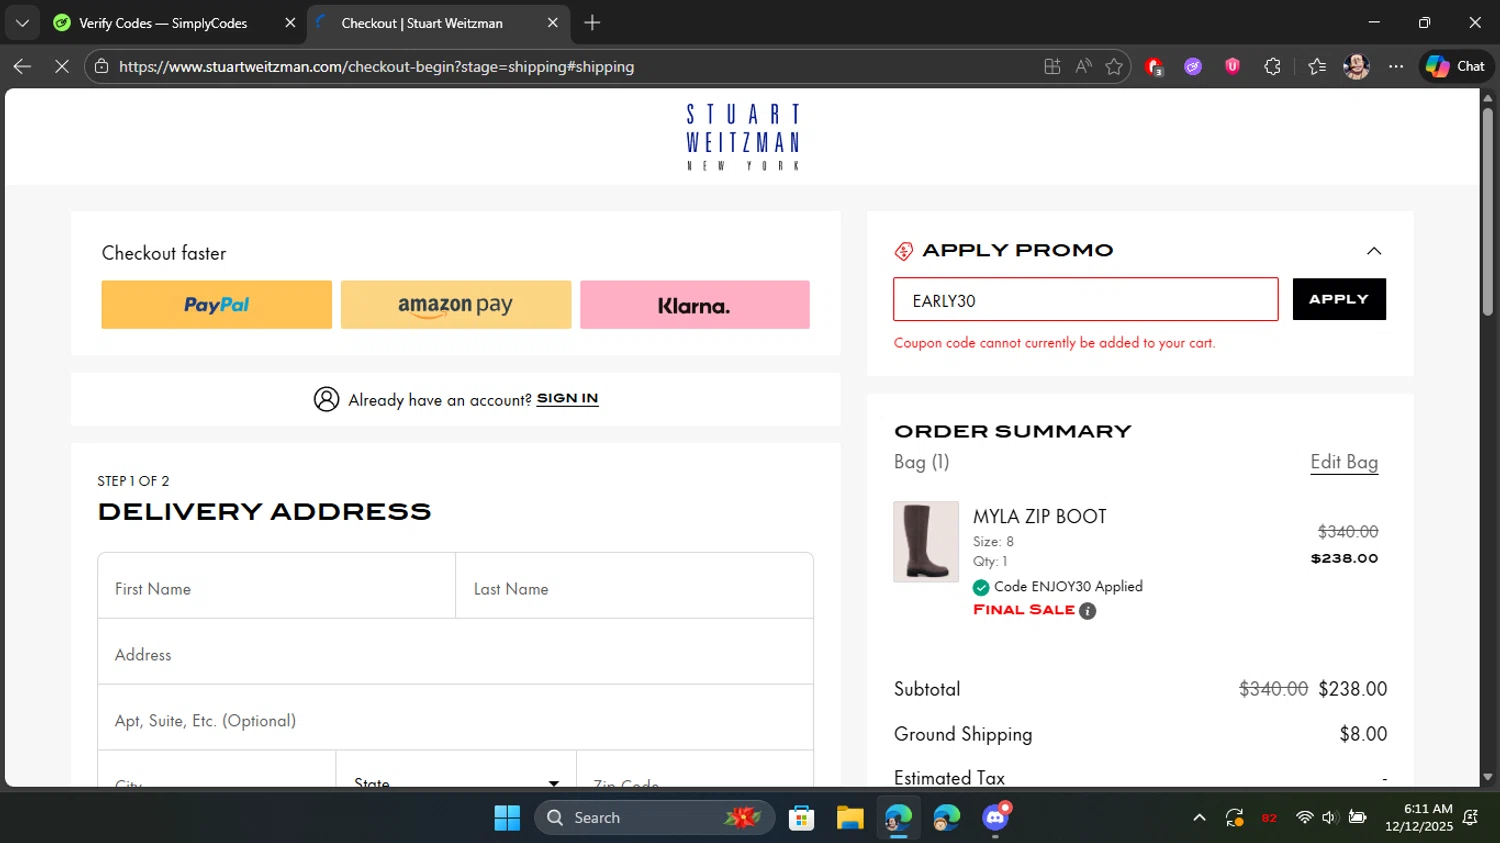Open File Explorer from taskbar

(850, 818)
